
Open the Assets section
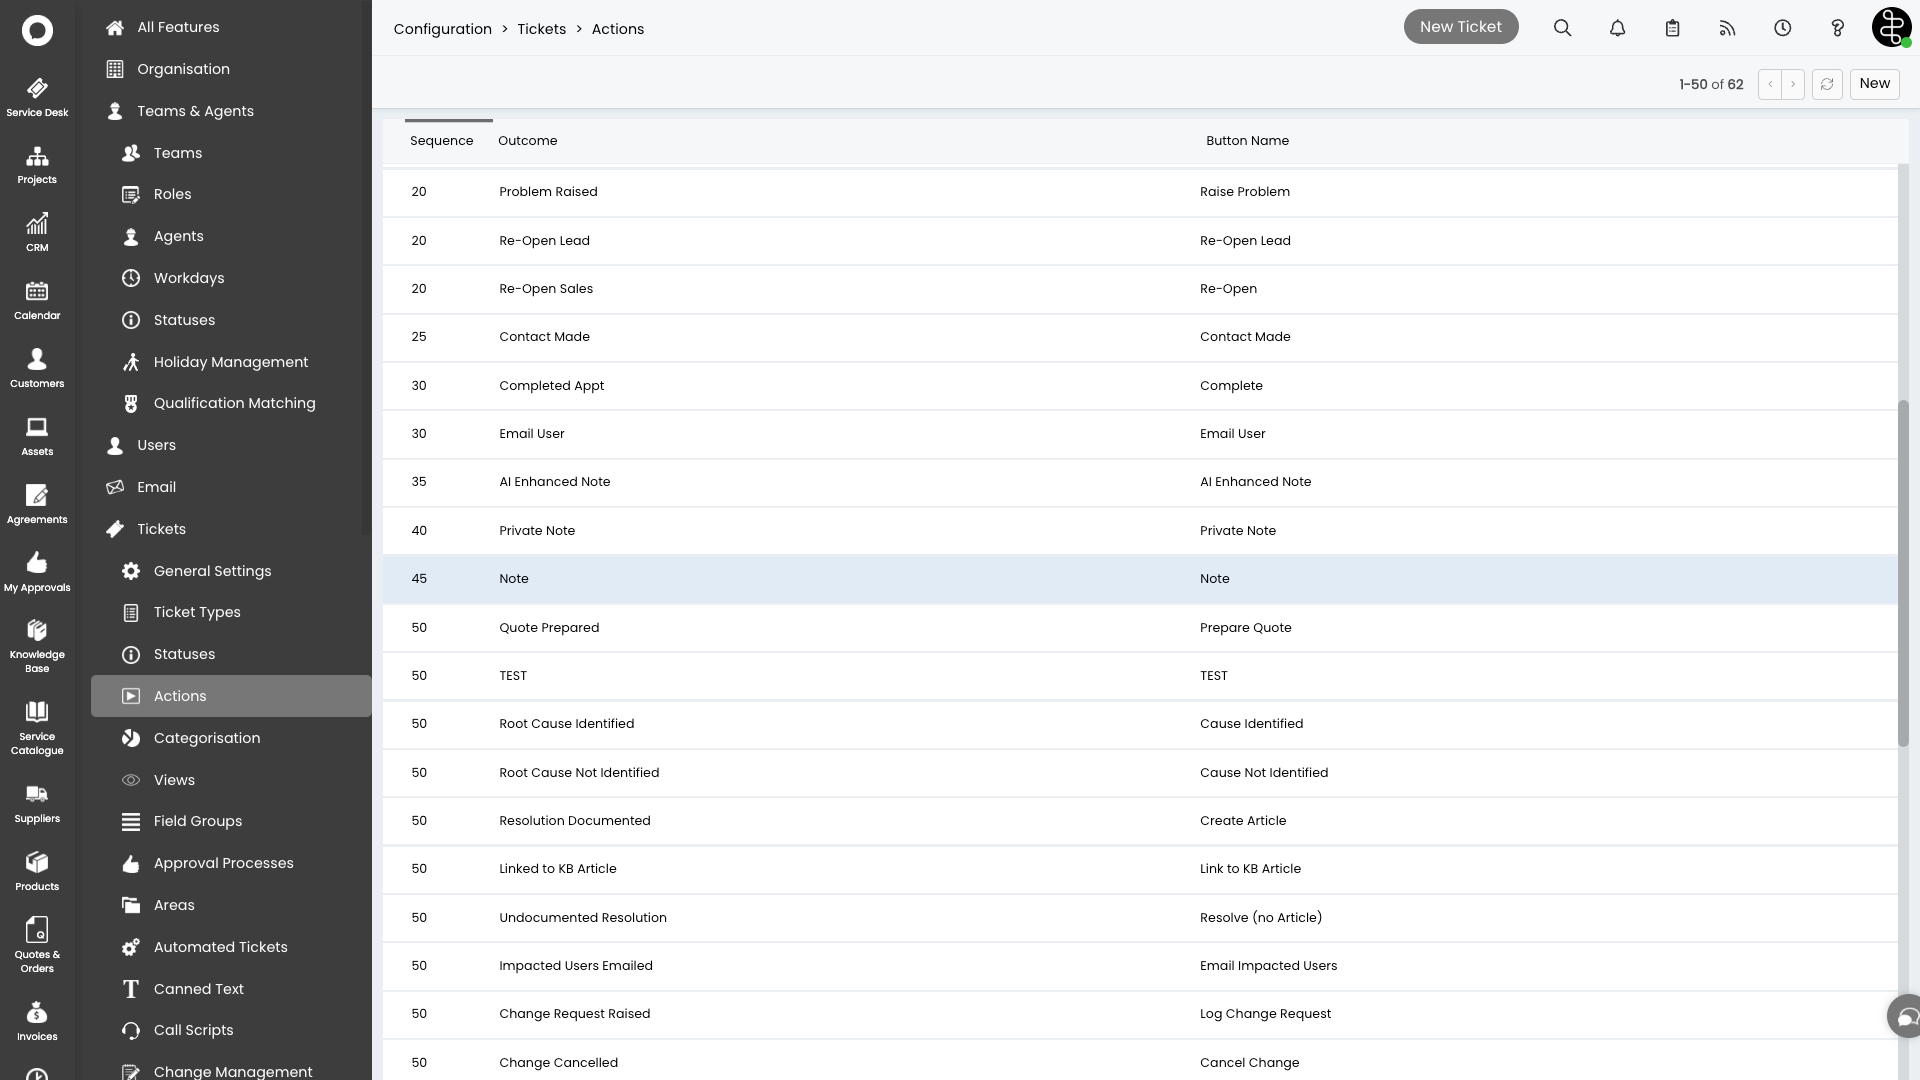click(x=36, y=435)
